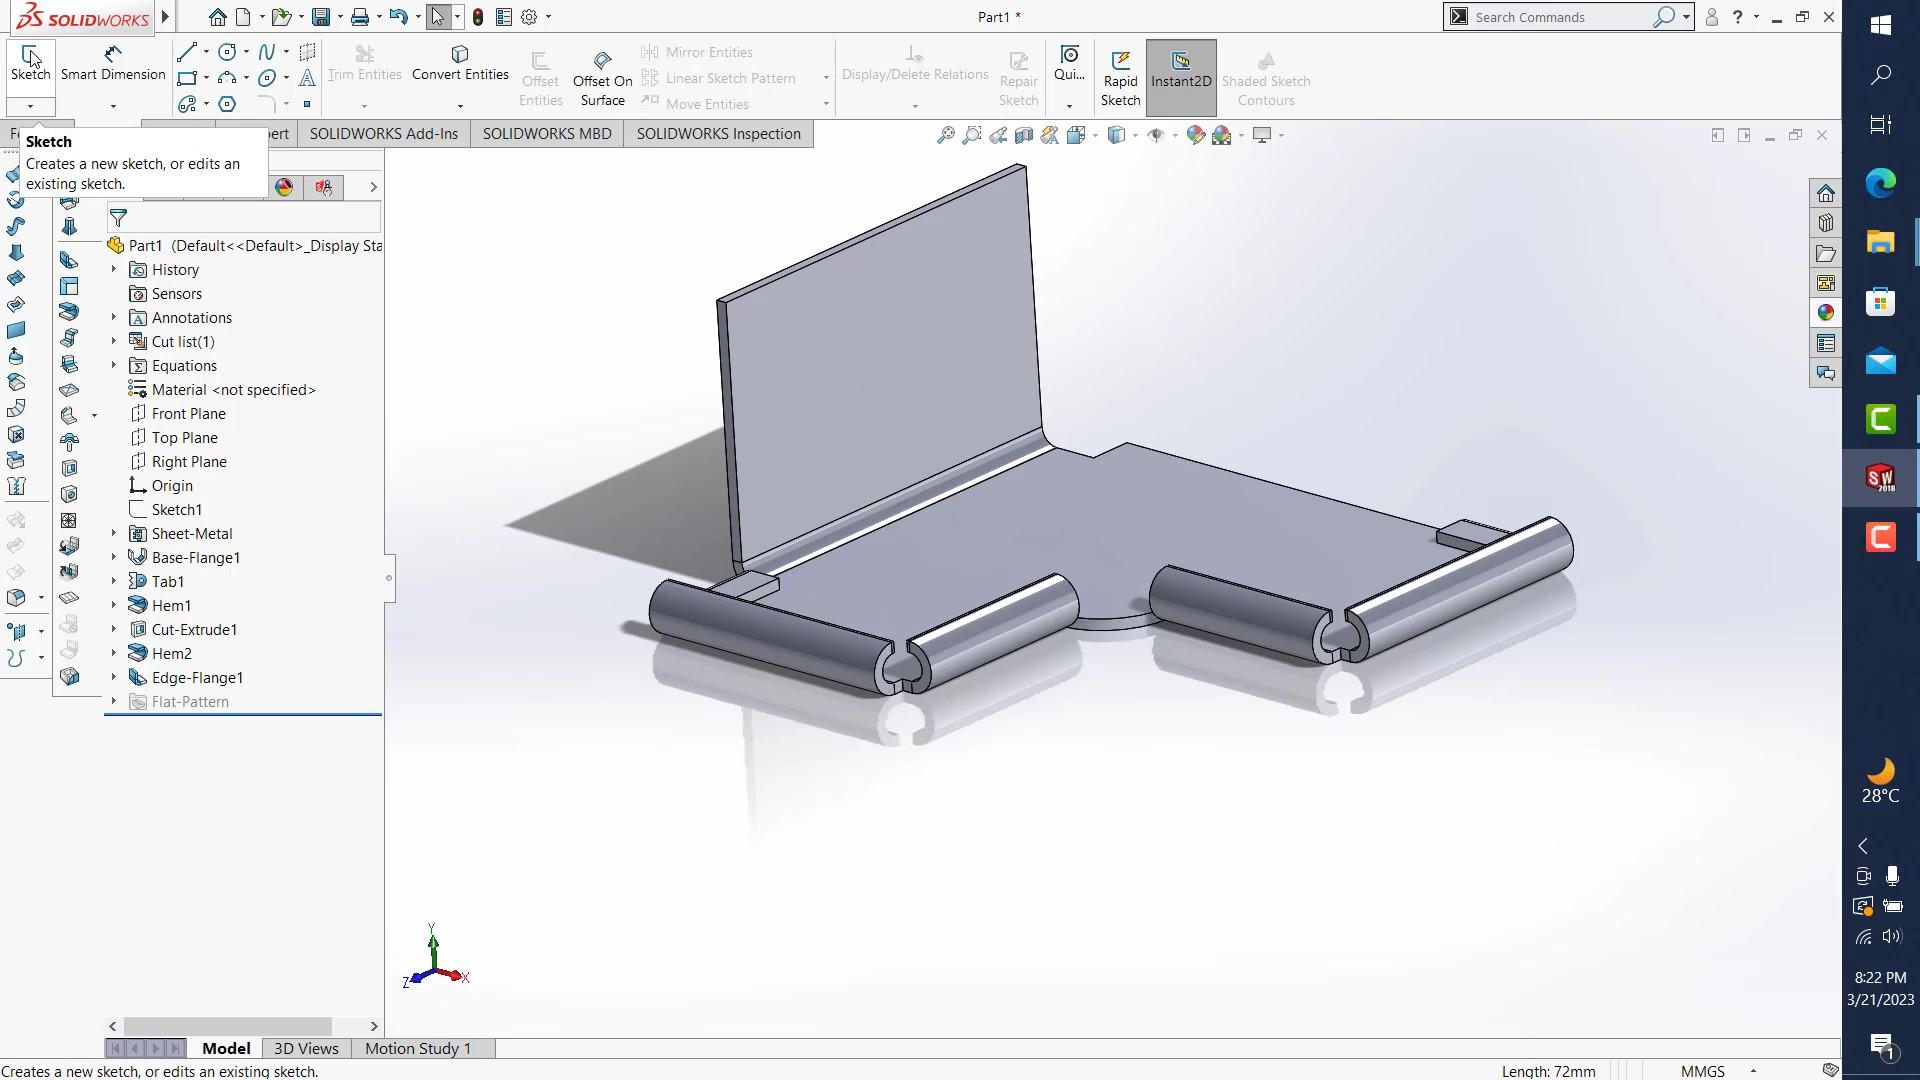
Task: Open Microsoft Edge from the taskbar
Action: [x=1880, y=183]
